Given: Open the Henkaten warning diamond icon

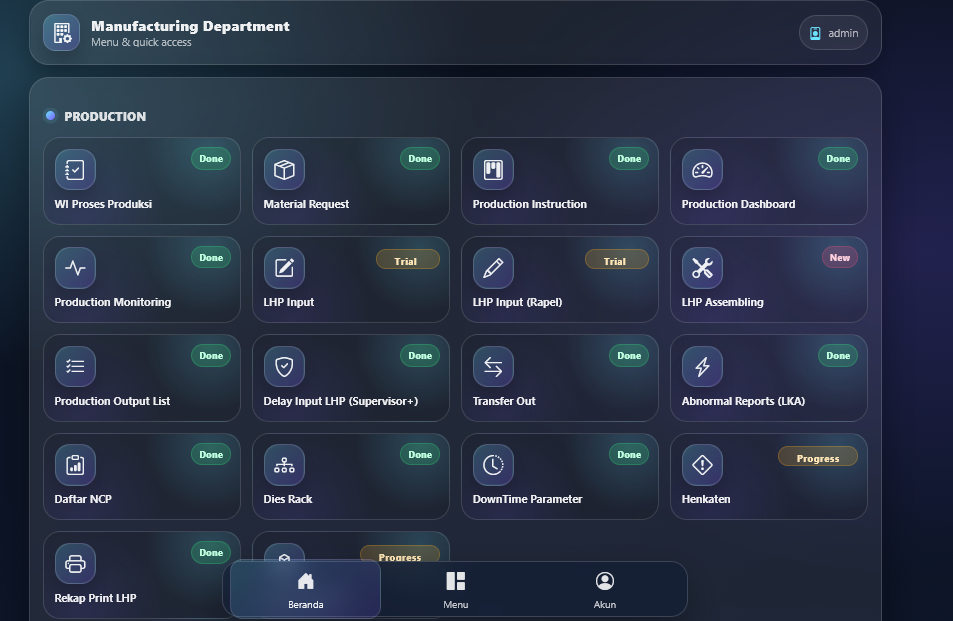Looking at the screenshot, I should pyautogui.click(x=702, y=465).
